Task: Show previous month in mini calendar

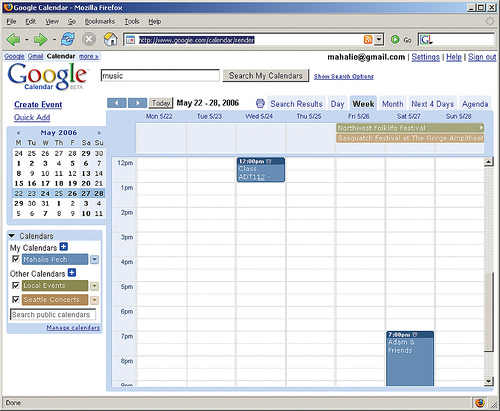Action: [x=18, y=133]
